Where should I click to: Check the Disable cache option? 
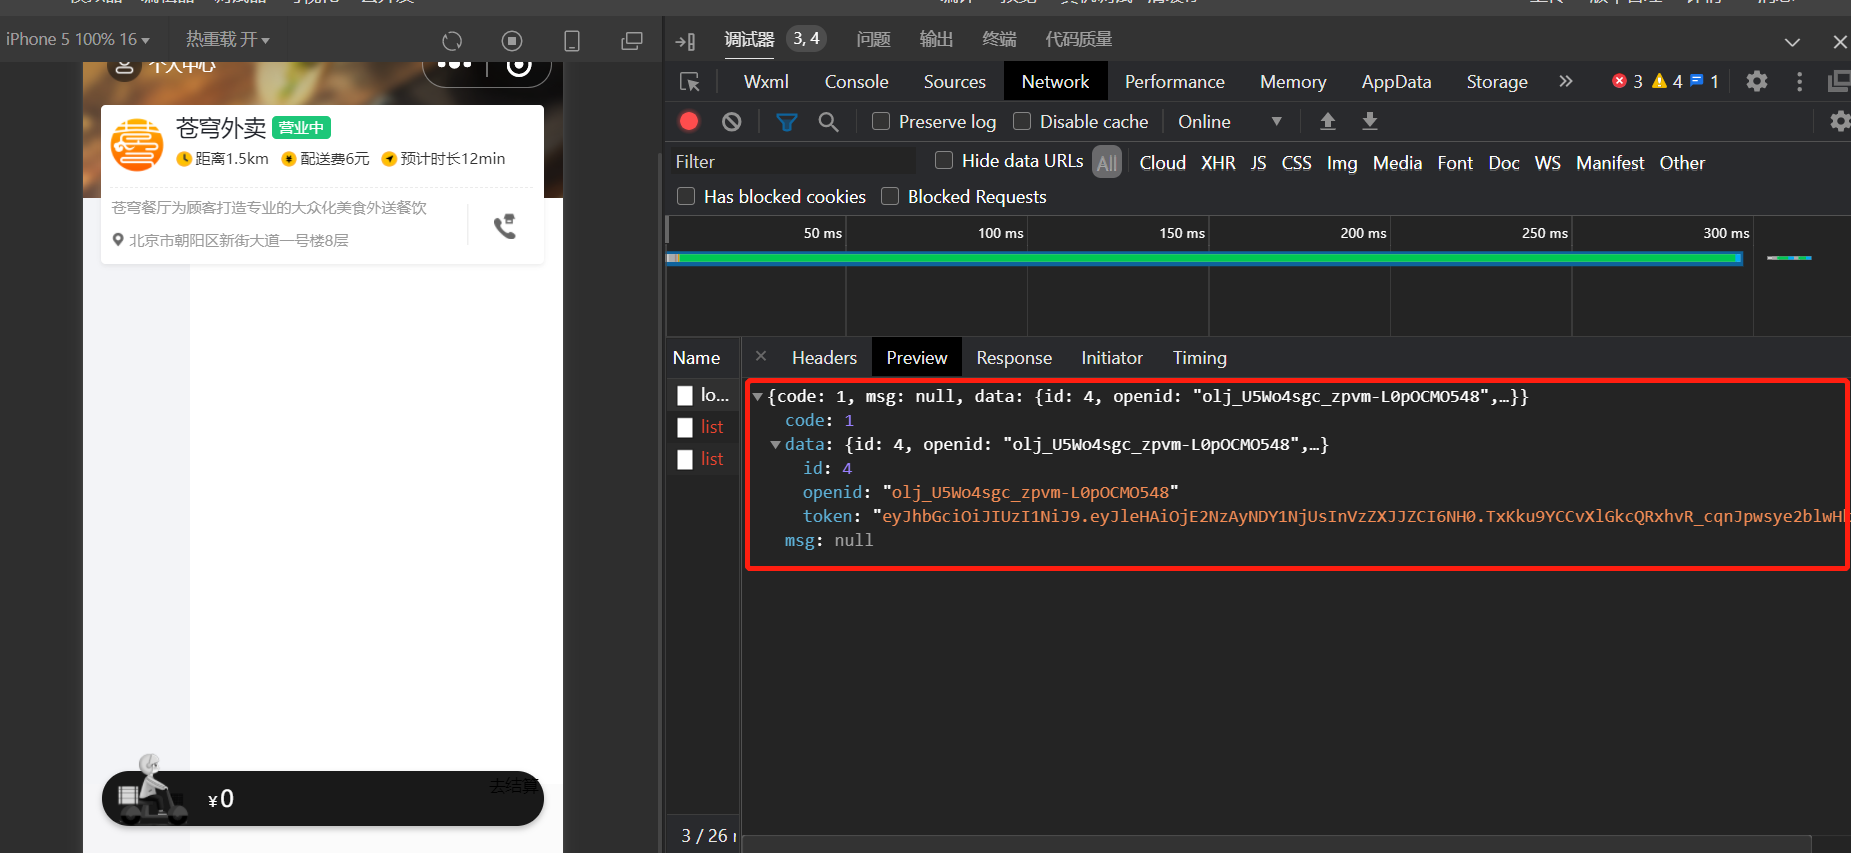pos(1022,121)
